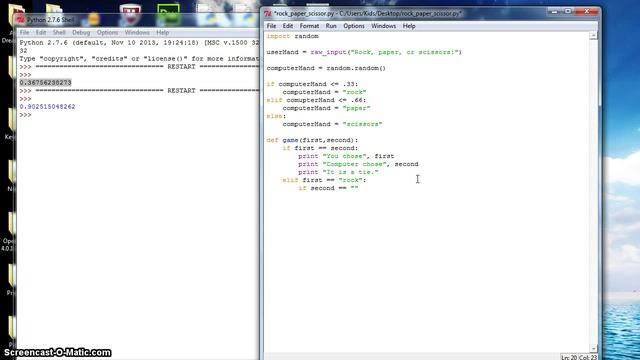Close the rock_paper_scissor.py editor window
Viewport: 640px width, 360px height.
587,12
